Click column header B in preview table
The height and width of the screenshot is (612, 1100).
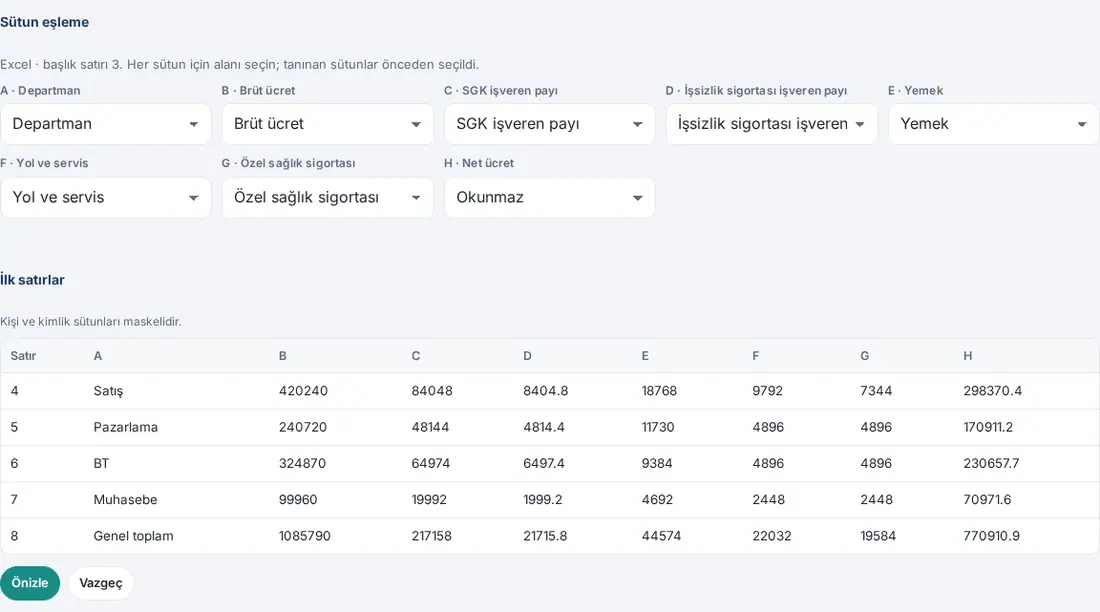283,356
